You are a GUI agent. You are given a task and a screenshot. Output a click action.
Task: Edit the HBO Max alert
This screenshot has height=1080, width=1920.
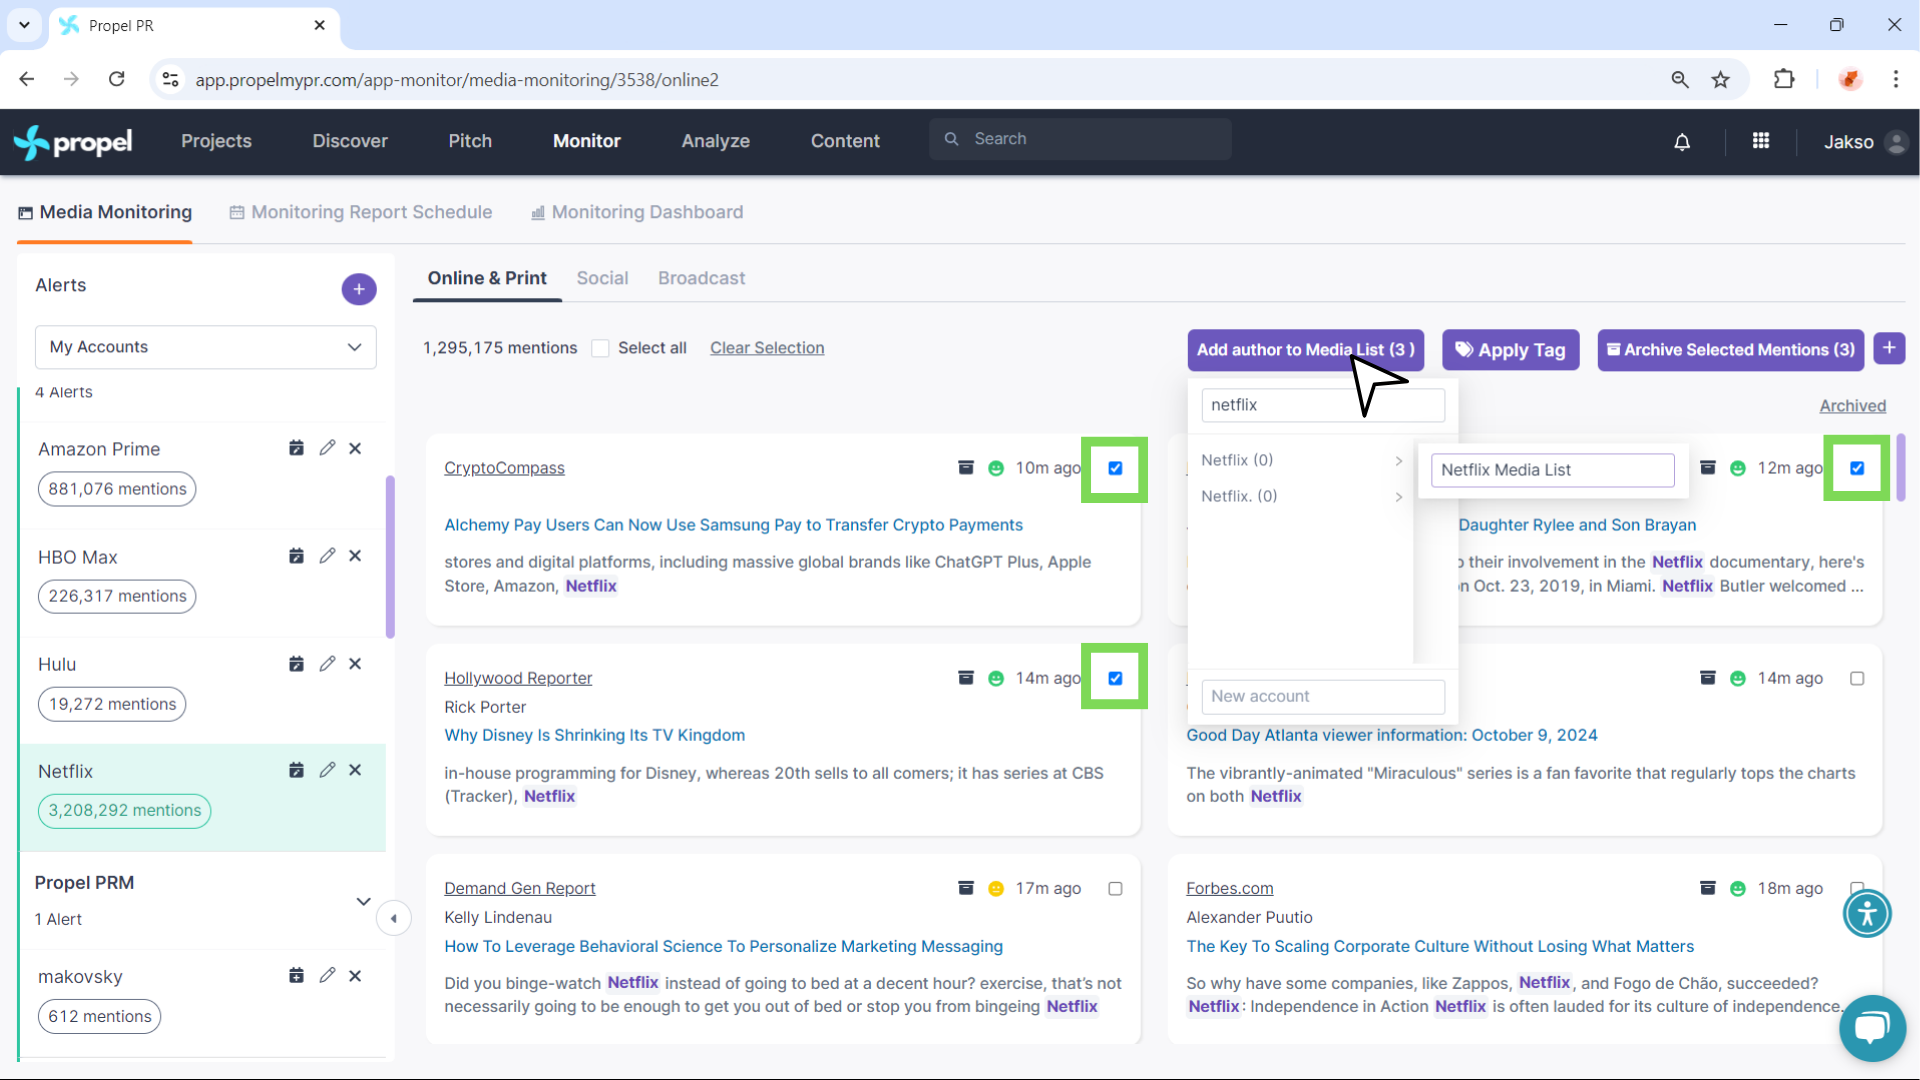click(x=327, y=556)
